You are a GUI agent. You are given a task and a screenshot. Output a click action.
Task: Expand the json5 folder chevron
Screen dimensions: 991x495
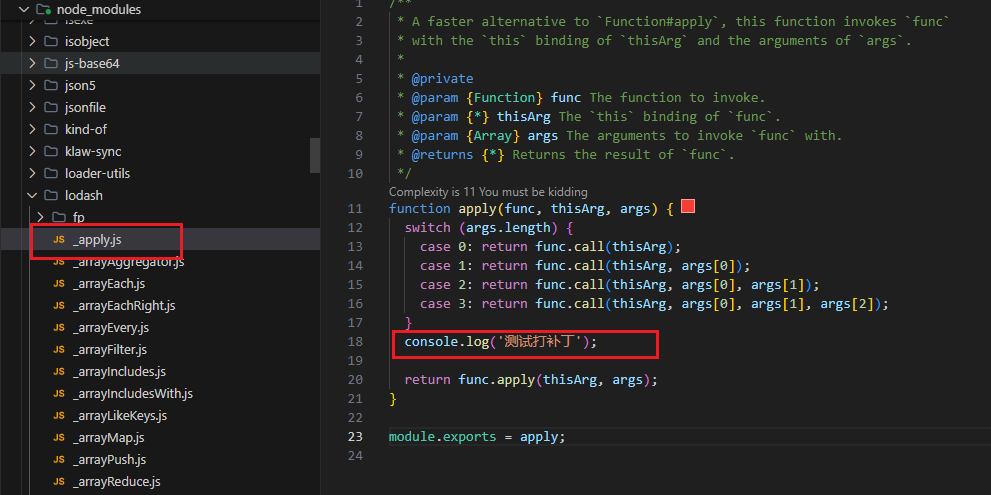32,85
